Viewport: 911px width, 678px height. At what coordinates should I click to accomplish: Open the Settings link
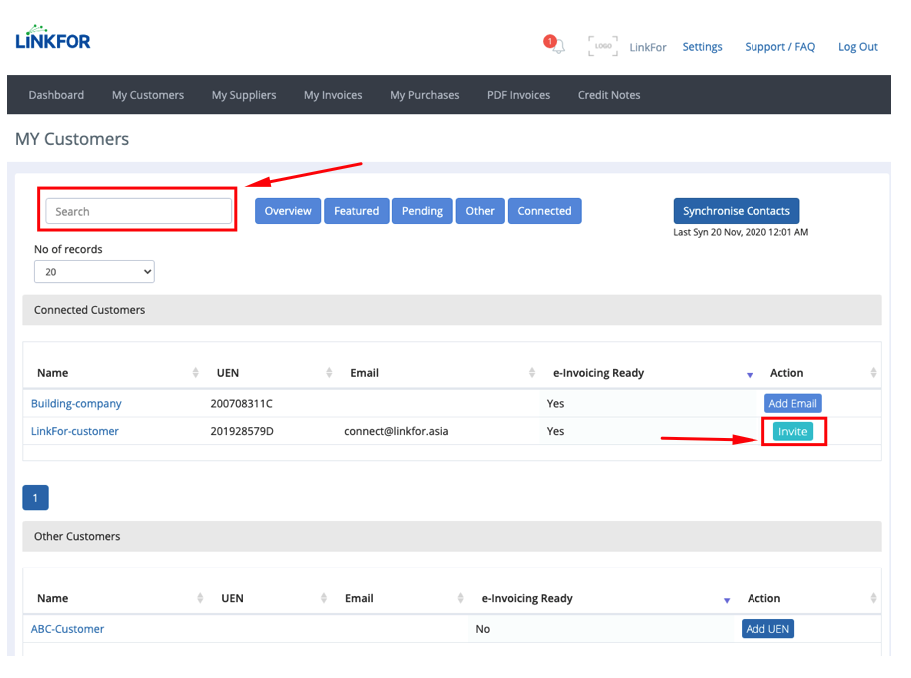point(702,46)
